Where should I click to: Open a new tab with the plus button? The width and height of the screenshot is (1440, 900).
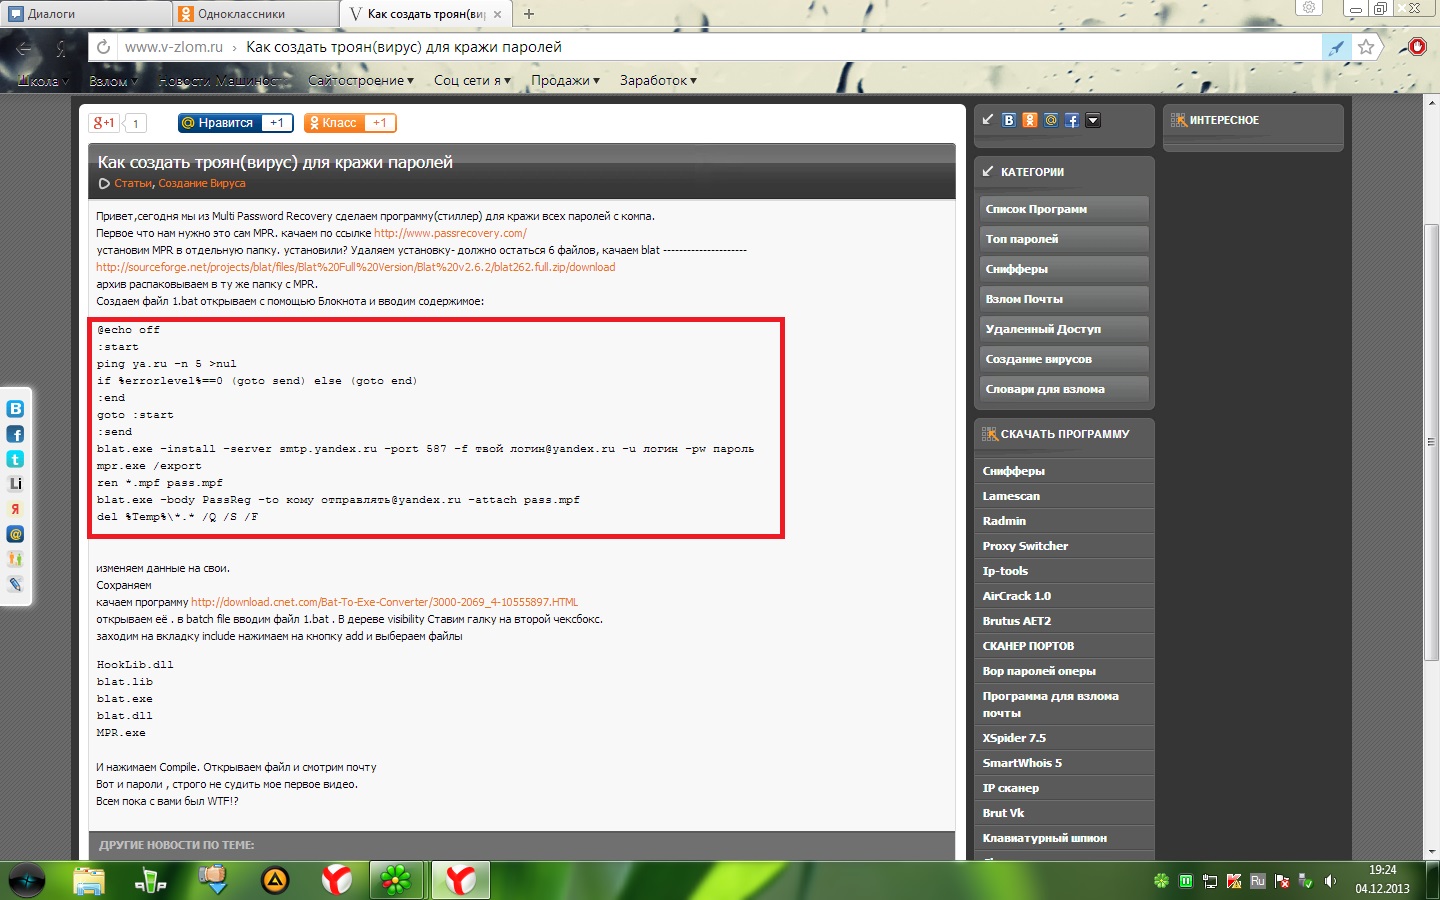[529, 14]
